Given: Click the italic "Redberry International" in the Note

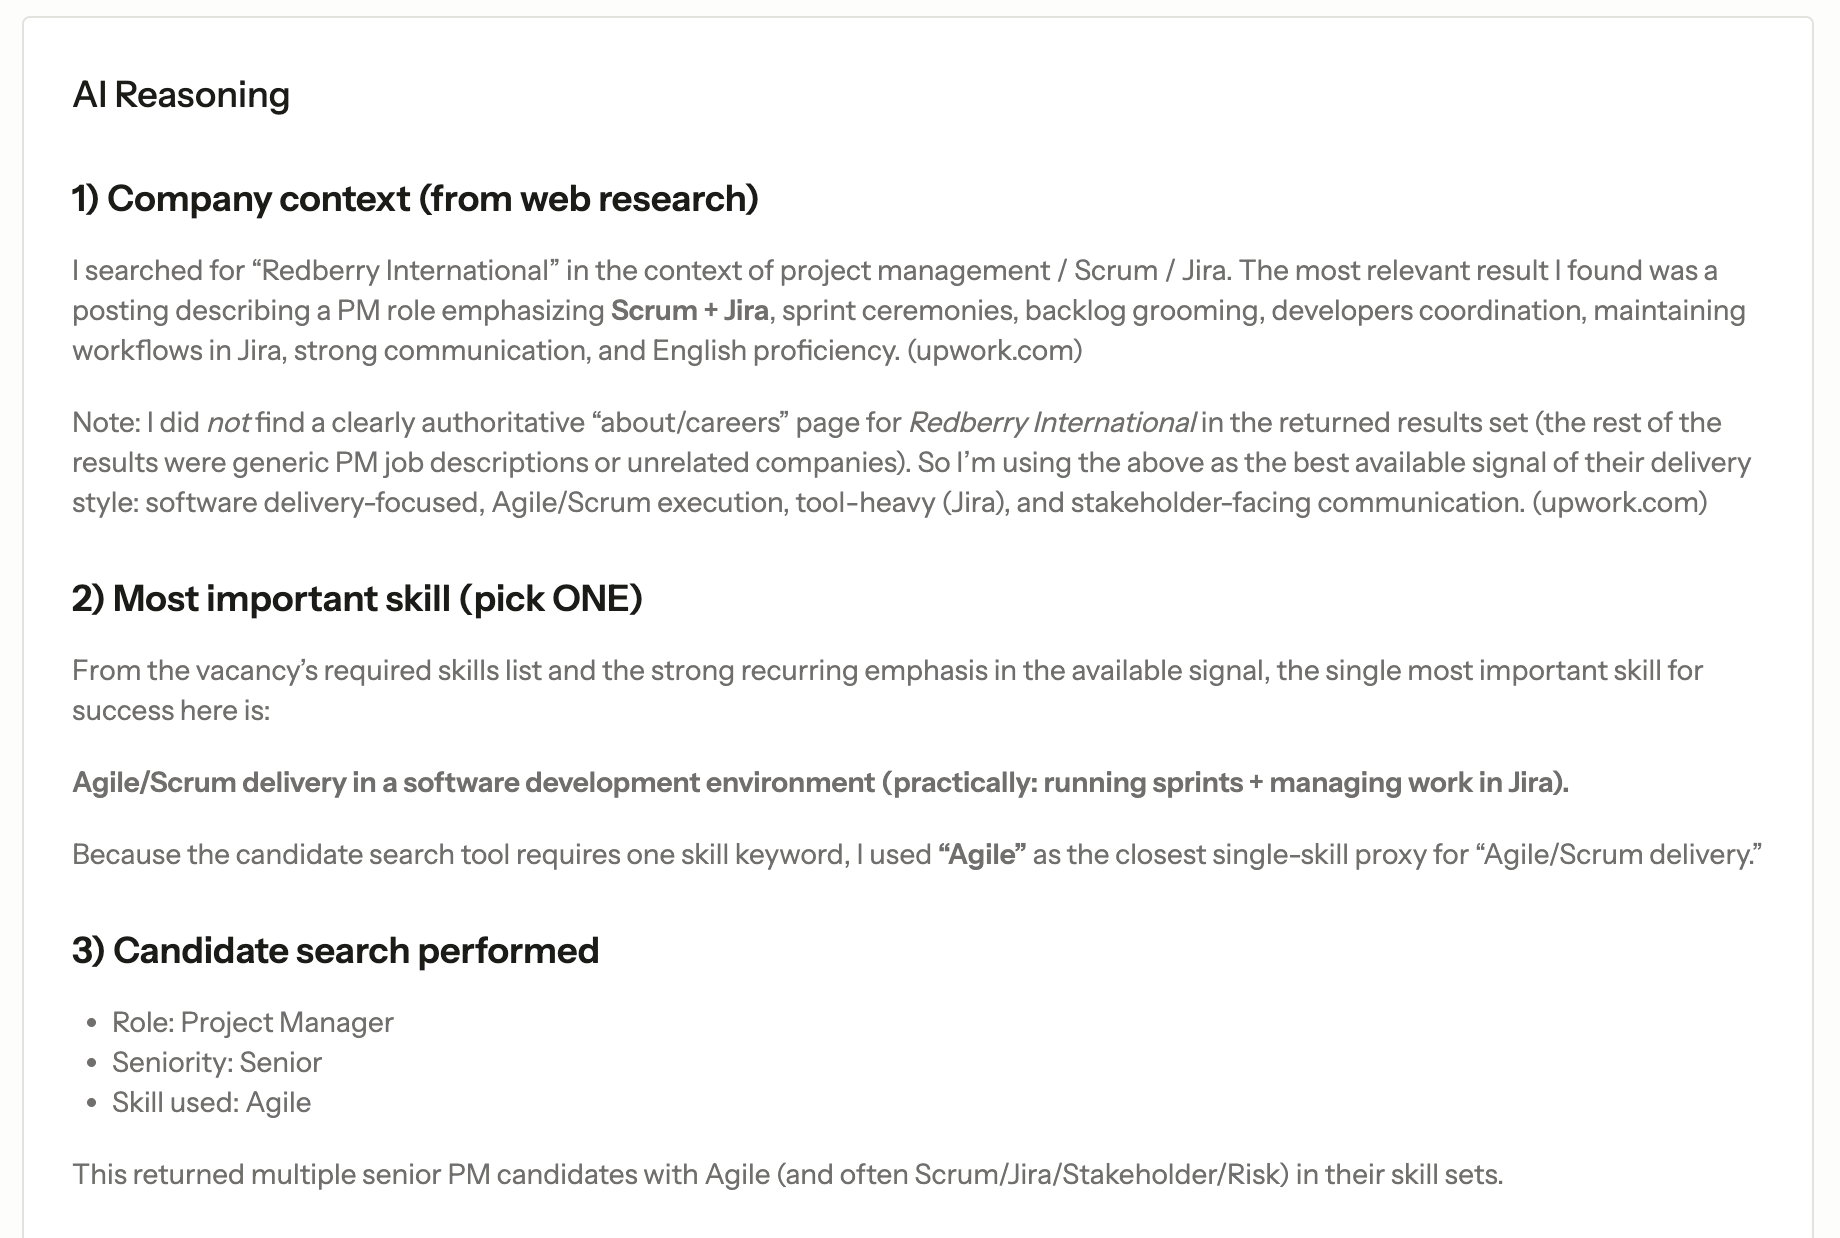Looking at the screenshot, I should pyautogui.click(x=1051, y=423).
